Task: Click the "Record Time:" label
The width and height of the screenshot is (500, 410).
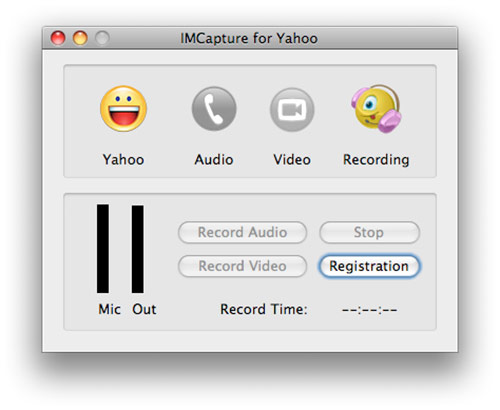Action: pos(264,309)
